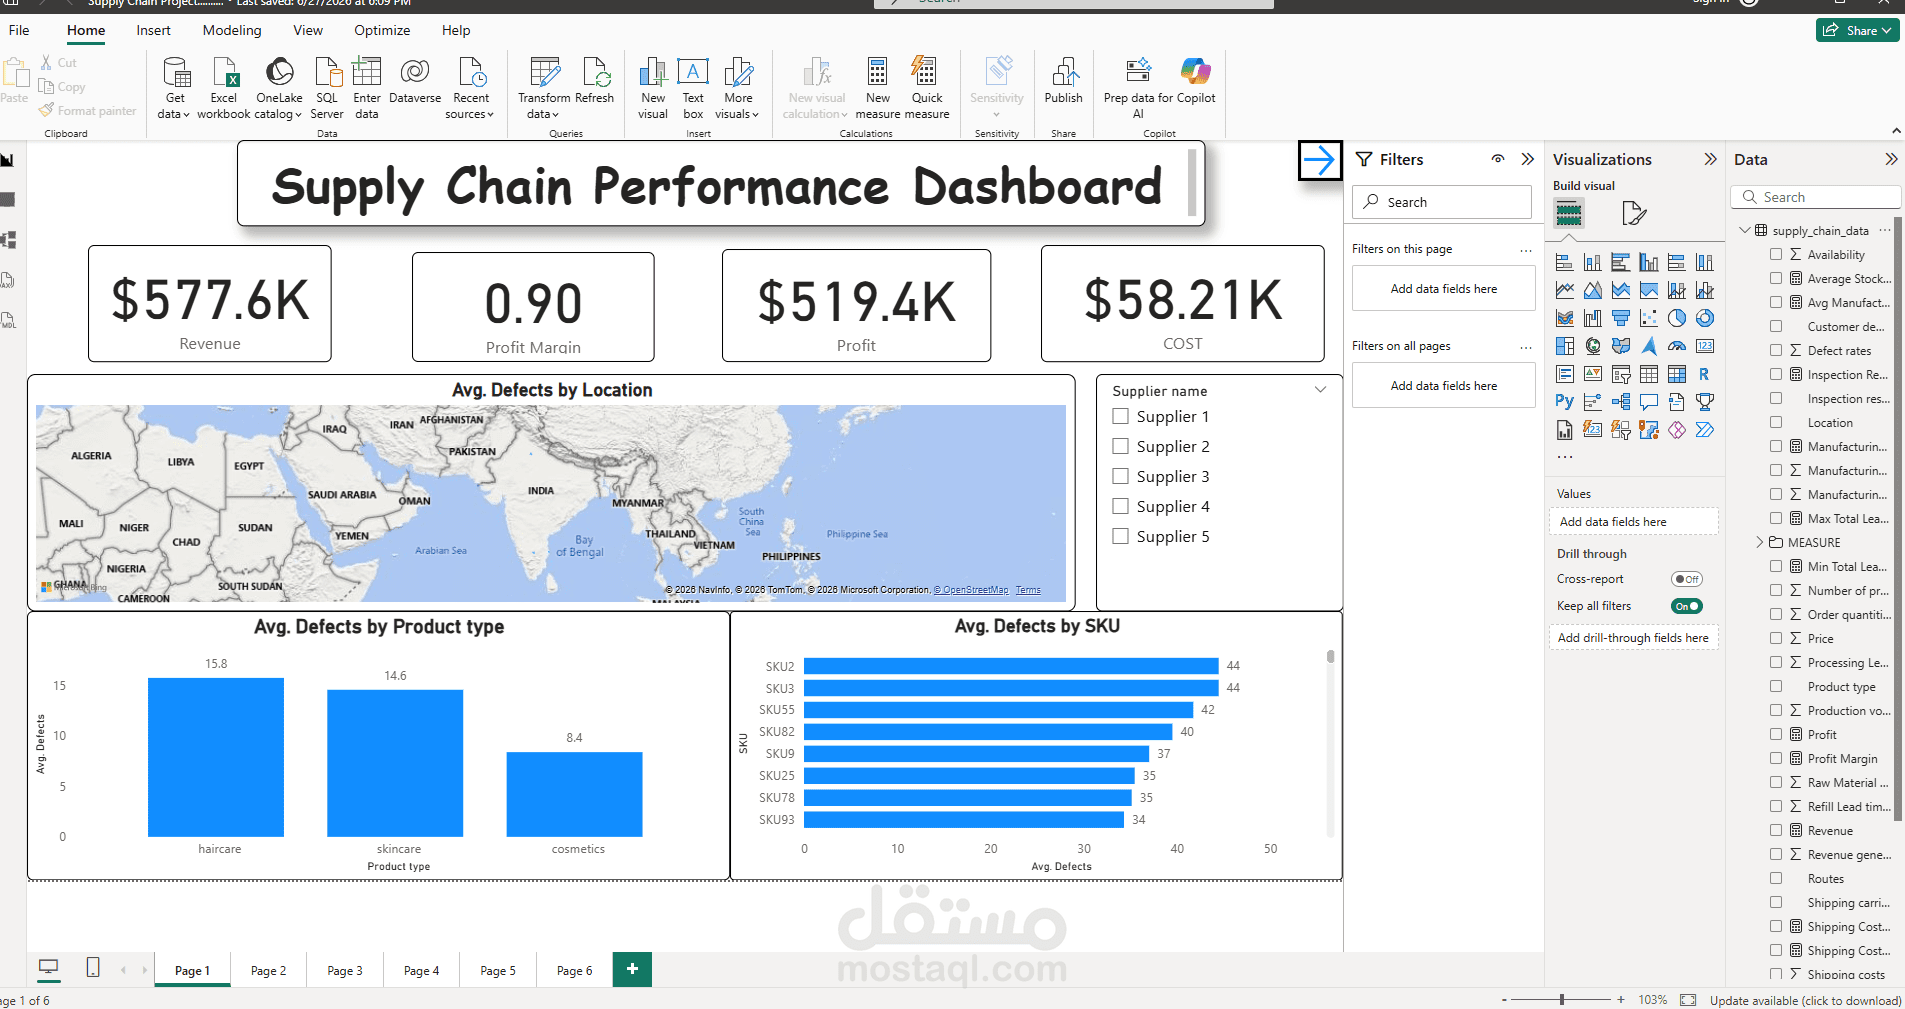Viewport: 1905px width, 1009px height.
Task: Select the Gauge visual icon
Action: (1677, 346)
